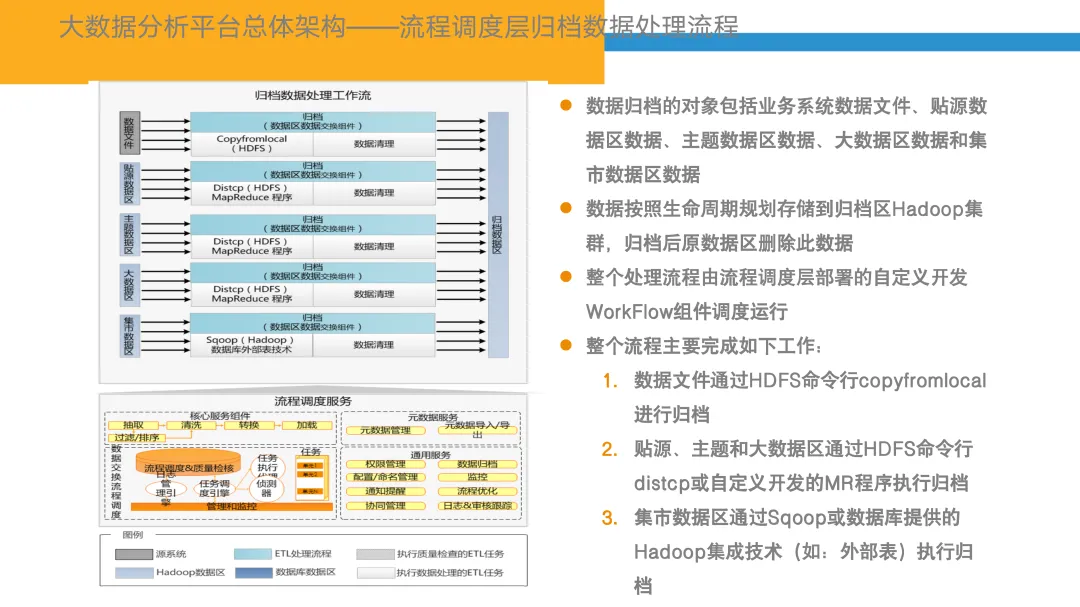The width and height of the screenshot is (1080, 607).
Task: Click the 监控 pill
Action: pyautogui.click(x=477, y=477)
